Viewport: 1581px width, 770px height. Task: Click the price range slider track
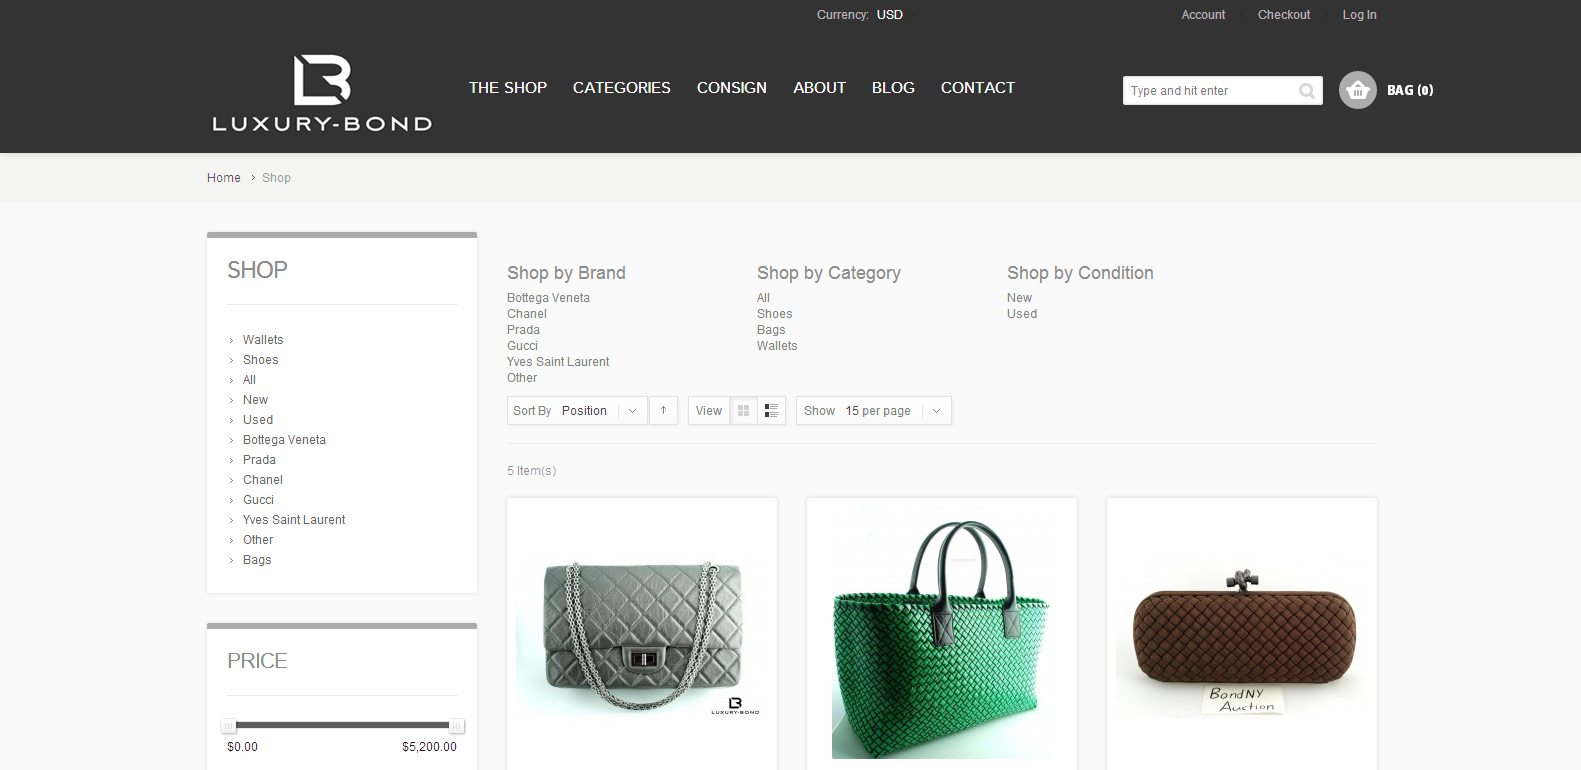point(343,725)
